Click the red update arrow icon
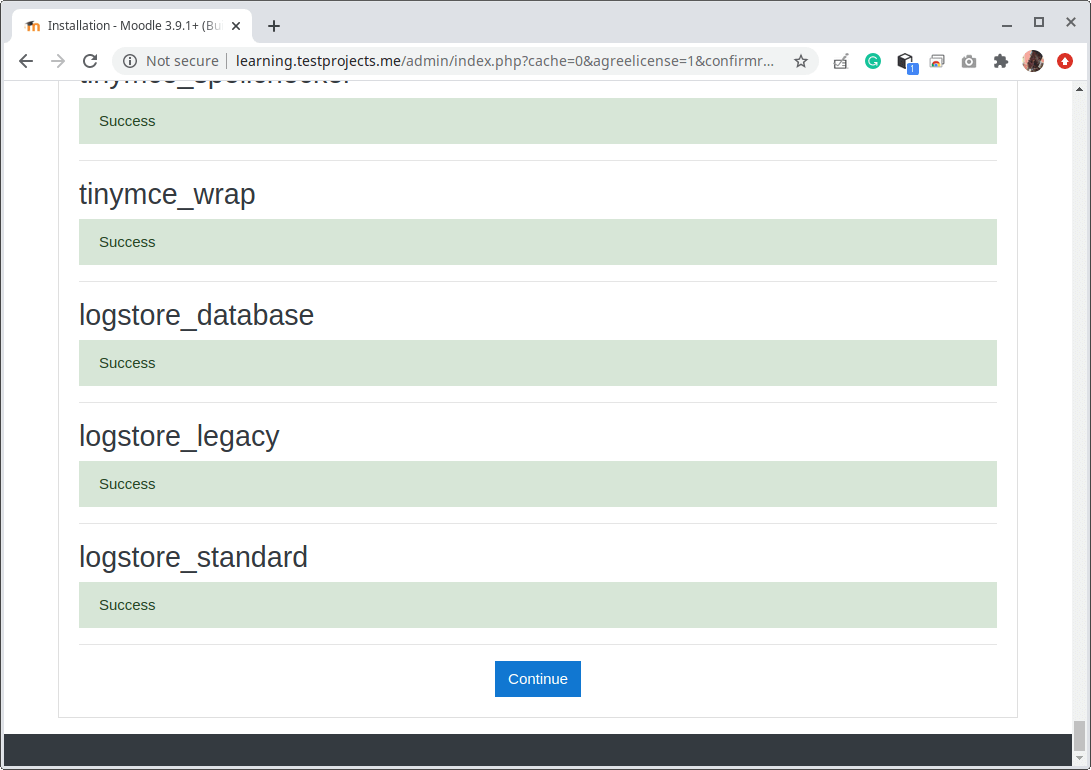 1065,61
